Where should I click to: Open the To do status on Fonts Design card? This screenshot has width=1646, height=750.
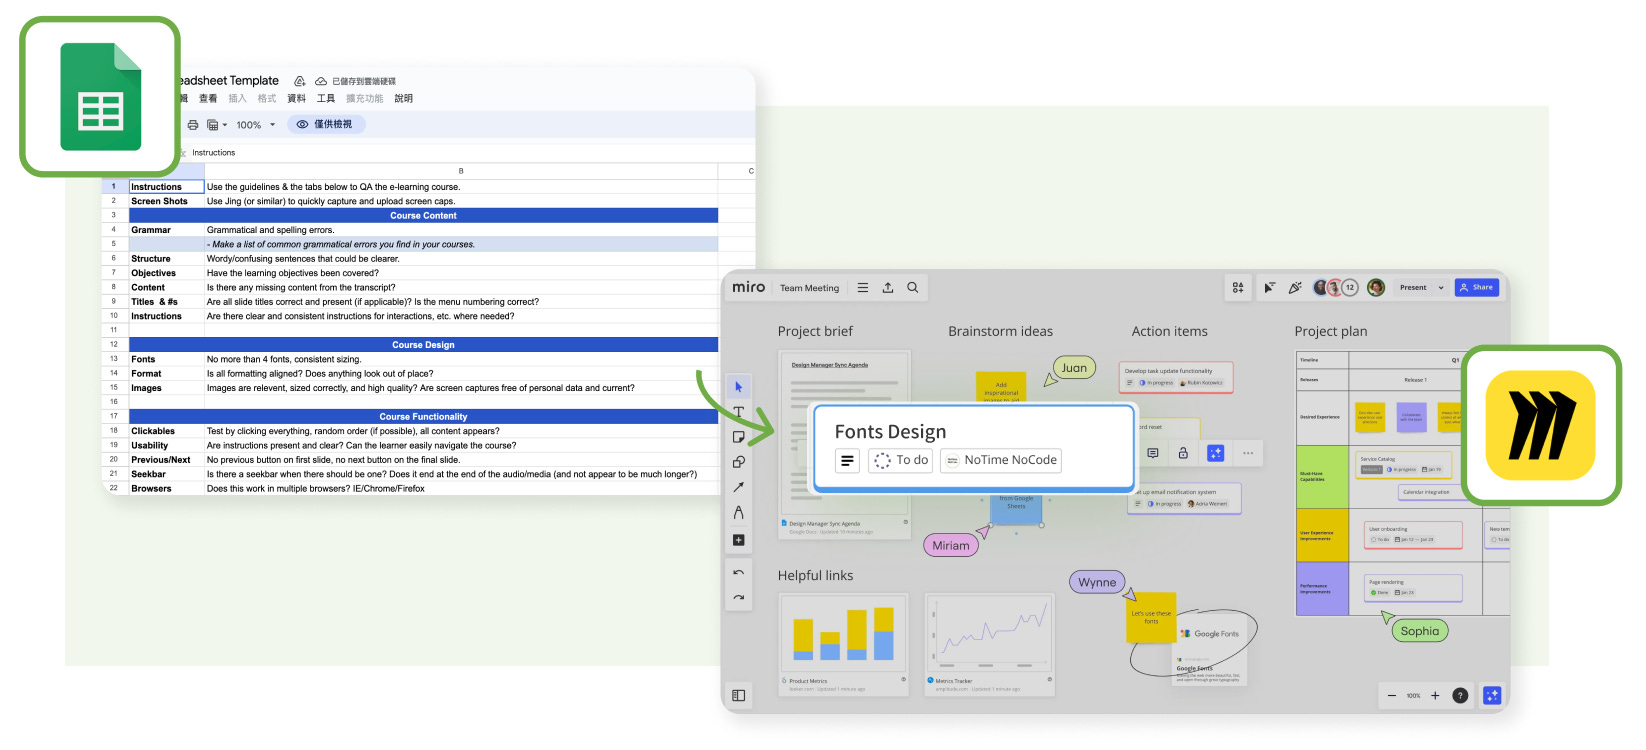pyautogui.click(x=901, y=460)
